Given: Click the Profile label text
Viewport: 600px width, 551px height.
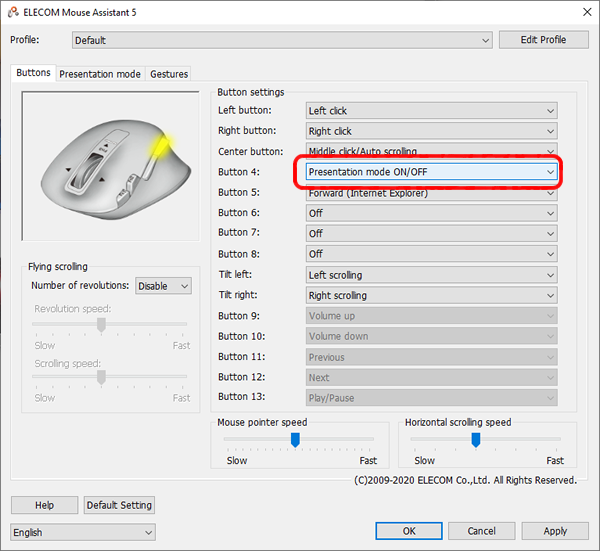Looking at the screenshot, I should point(24,40).
